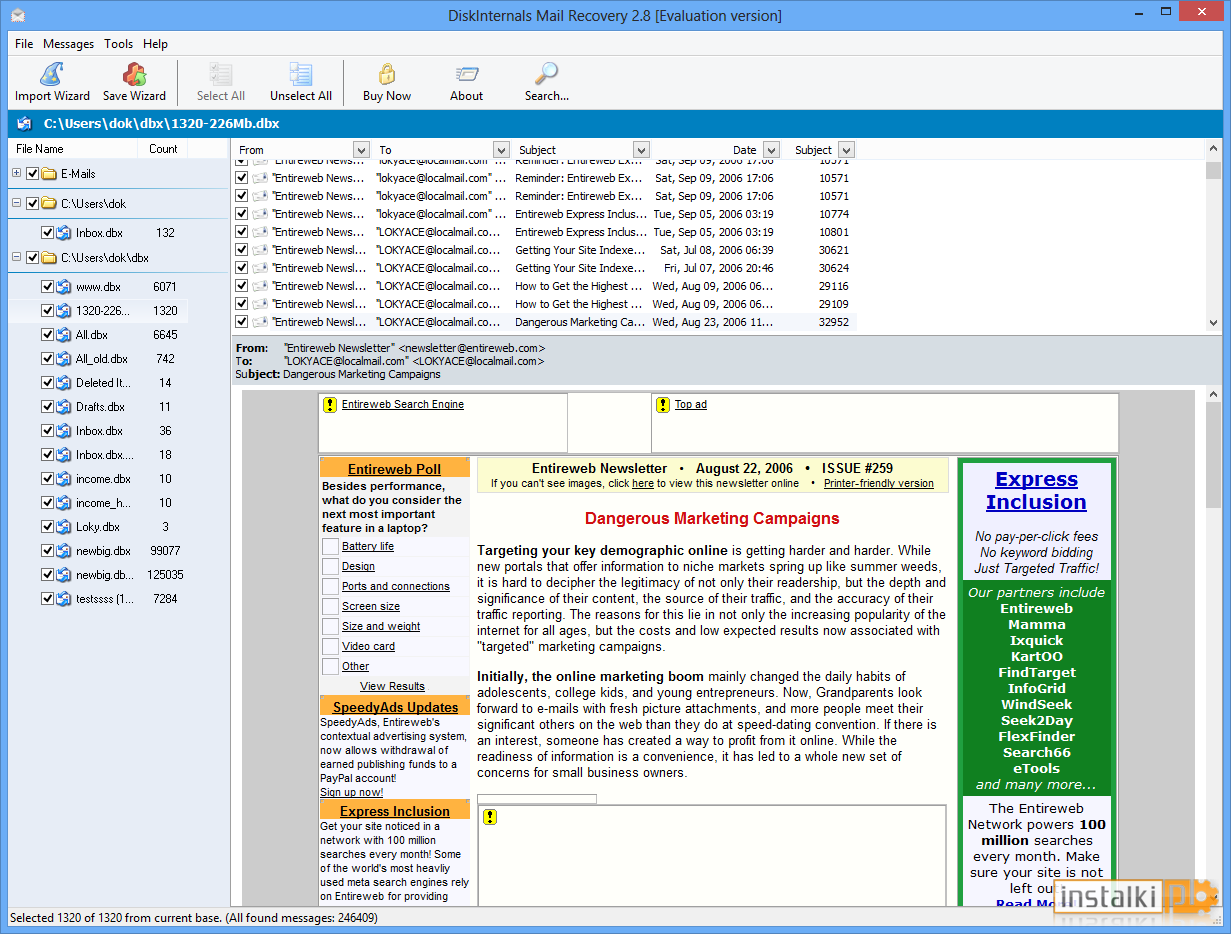Click the newbig.dbx file icon
This screenshot has height=934, width=1231.
click(63, 551)
